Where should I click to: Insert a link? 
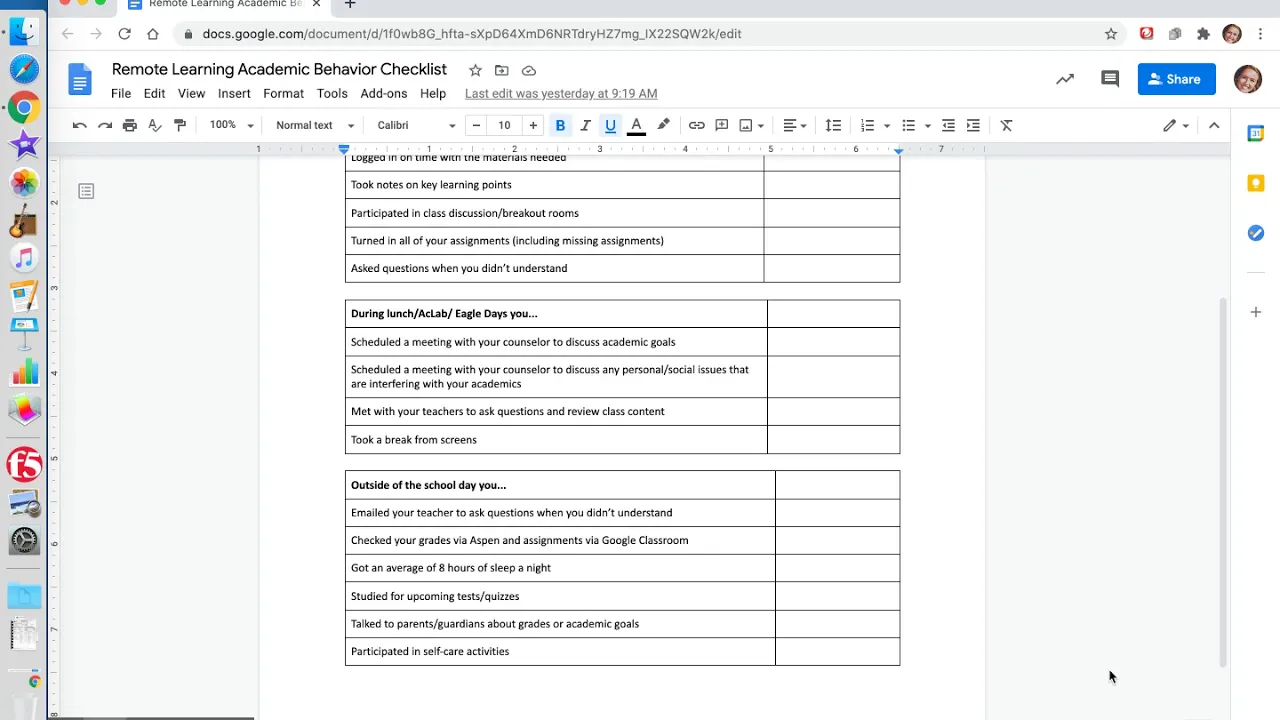click(x=697, y=125)
